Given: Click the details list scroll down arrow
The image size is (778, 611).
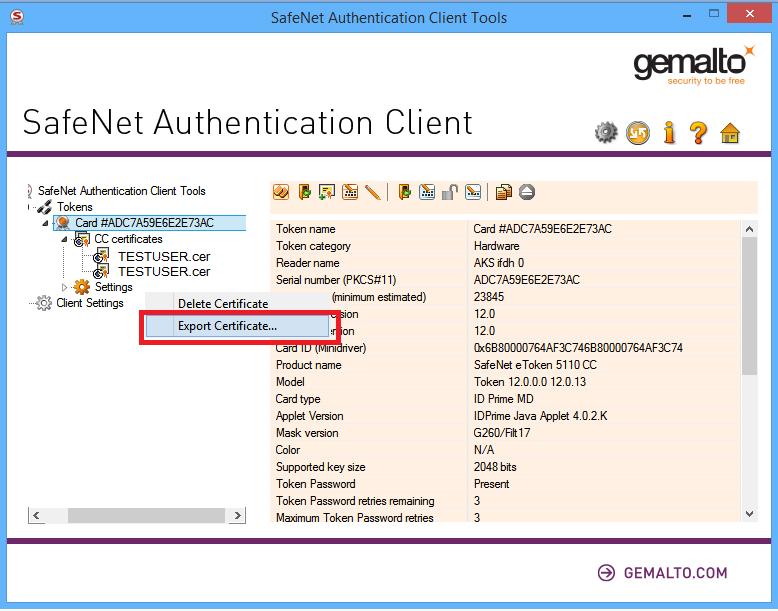Looking at the screenshot, I should (749, 513).
